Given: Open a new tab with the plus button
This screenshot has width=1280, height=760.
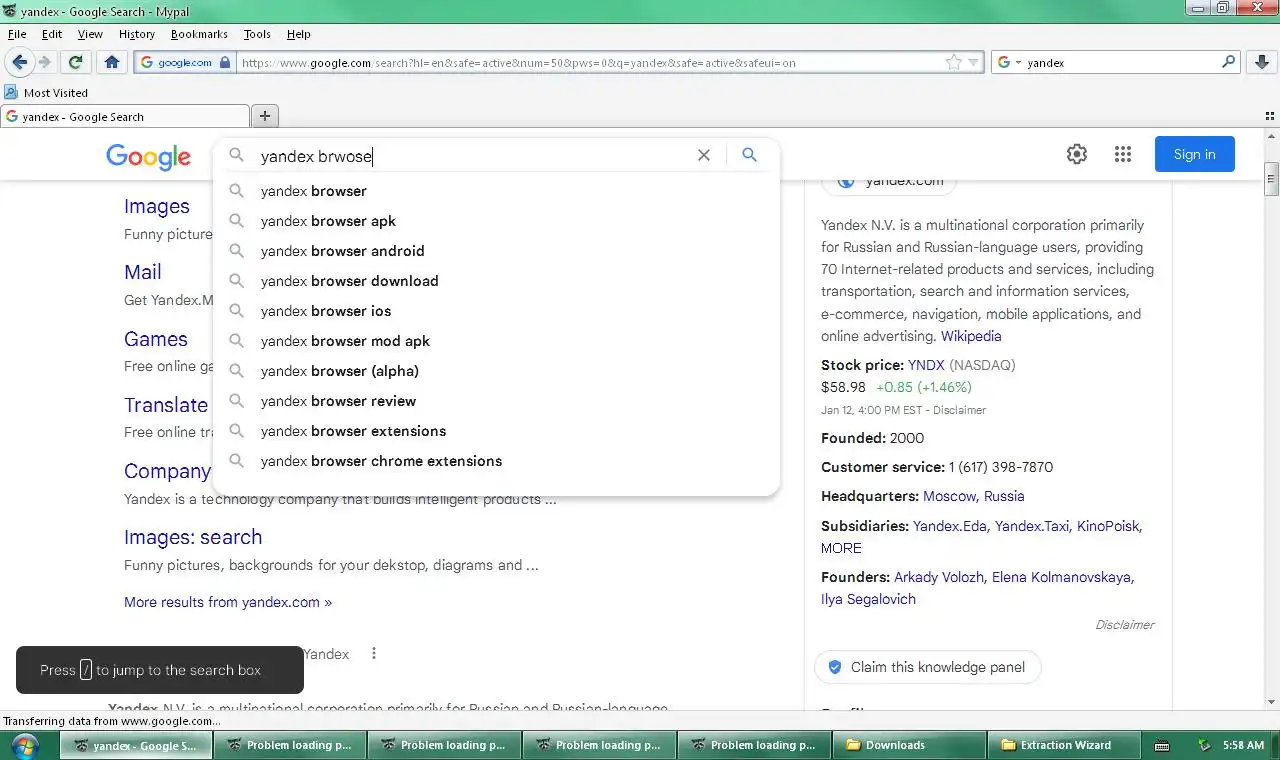Looking at the screenshot, I should pyautogui.click(x=265, y=116).
